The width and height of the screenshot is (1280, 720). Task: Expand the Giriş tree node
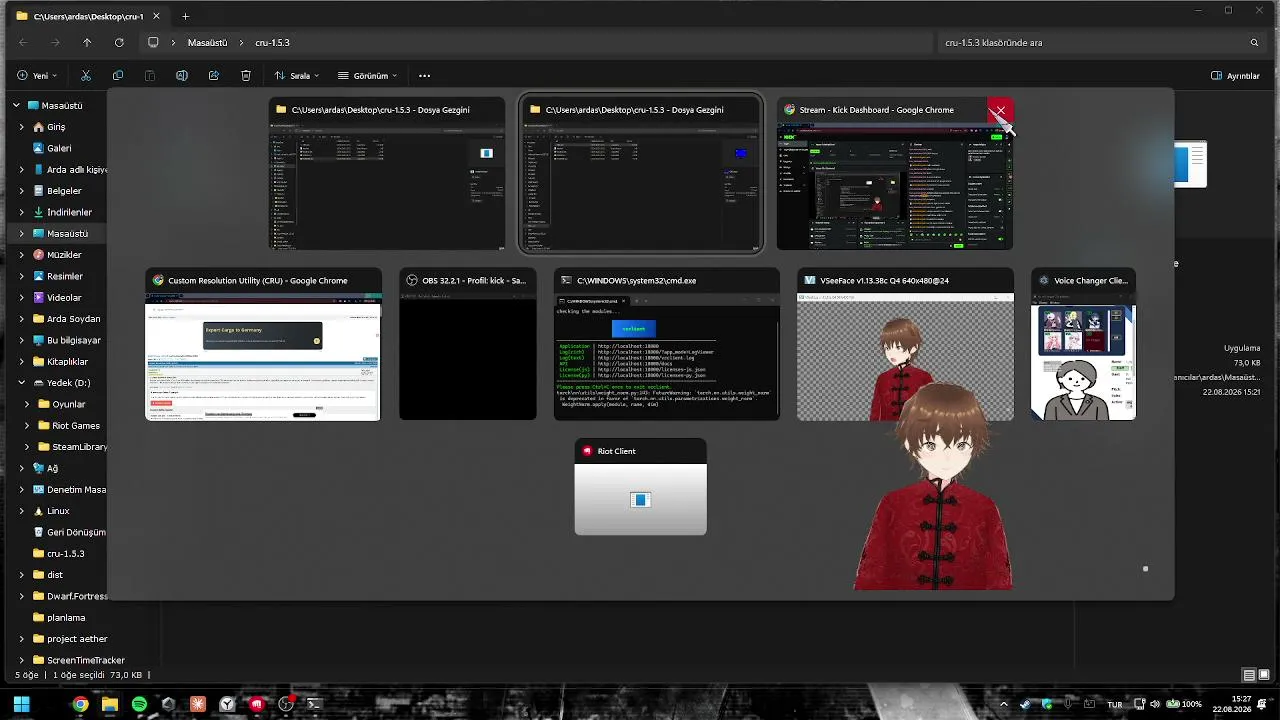[22, 127]
